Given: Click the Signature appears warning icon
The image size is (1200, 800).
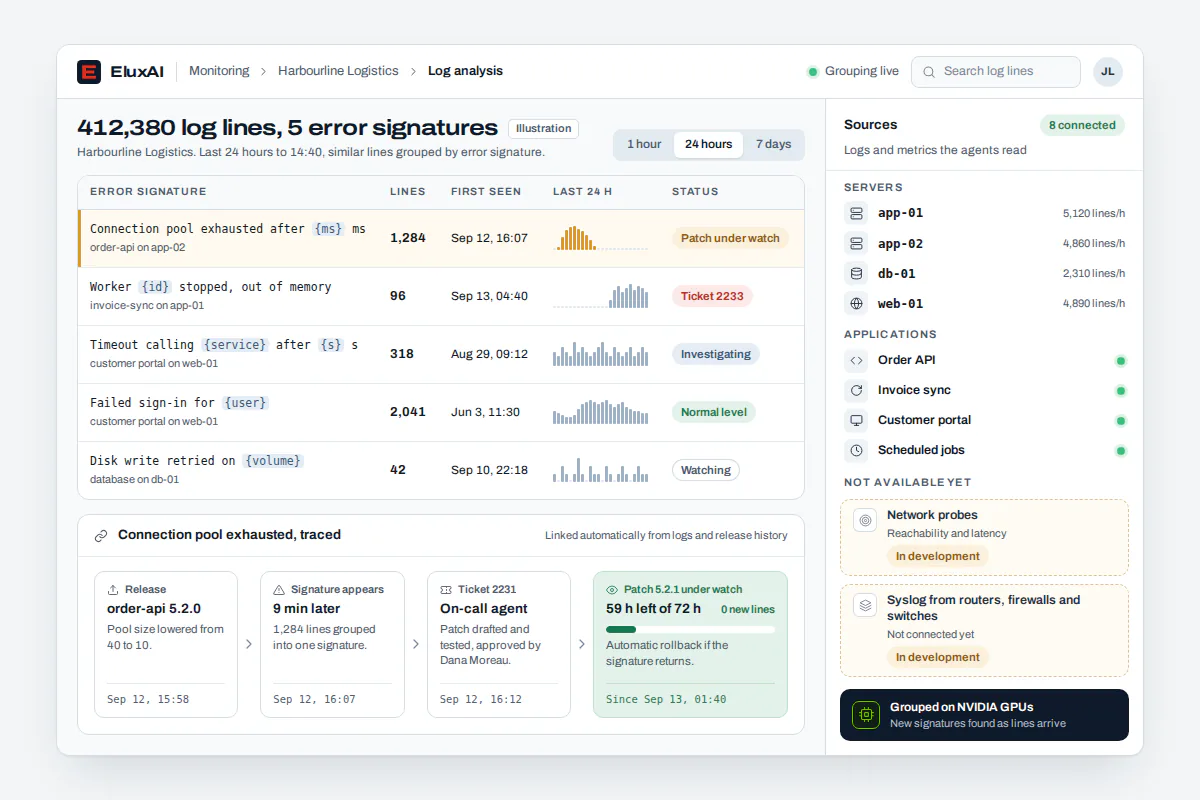Looking at the screenshot, I should [x=279, y=590].
